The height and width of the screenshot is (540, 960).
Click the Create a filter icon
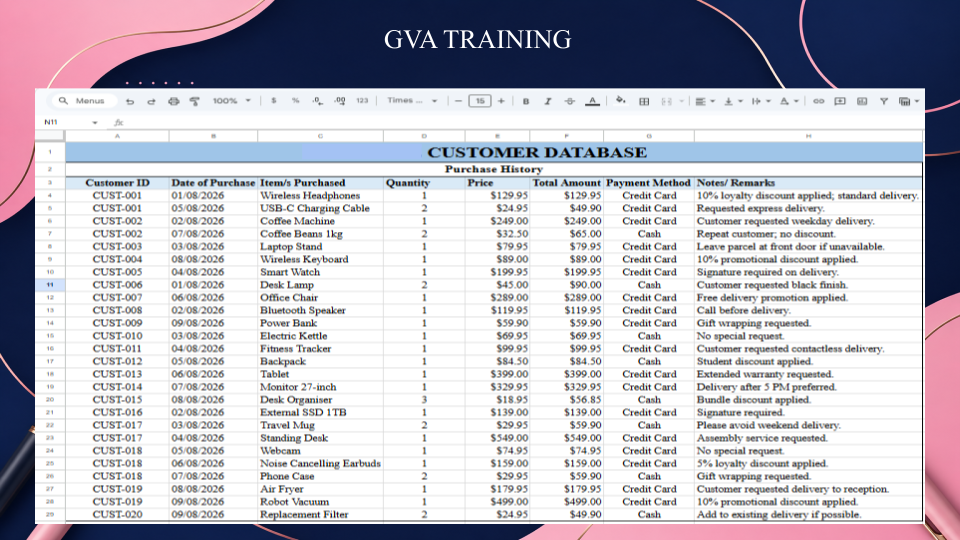(883, 101)
